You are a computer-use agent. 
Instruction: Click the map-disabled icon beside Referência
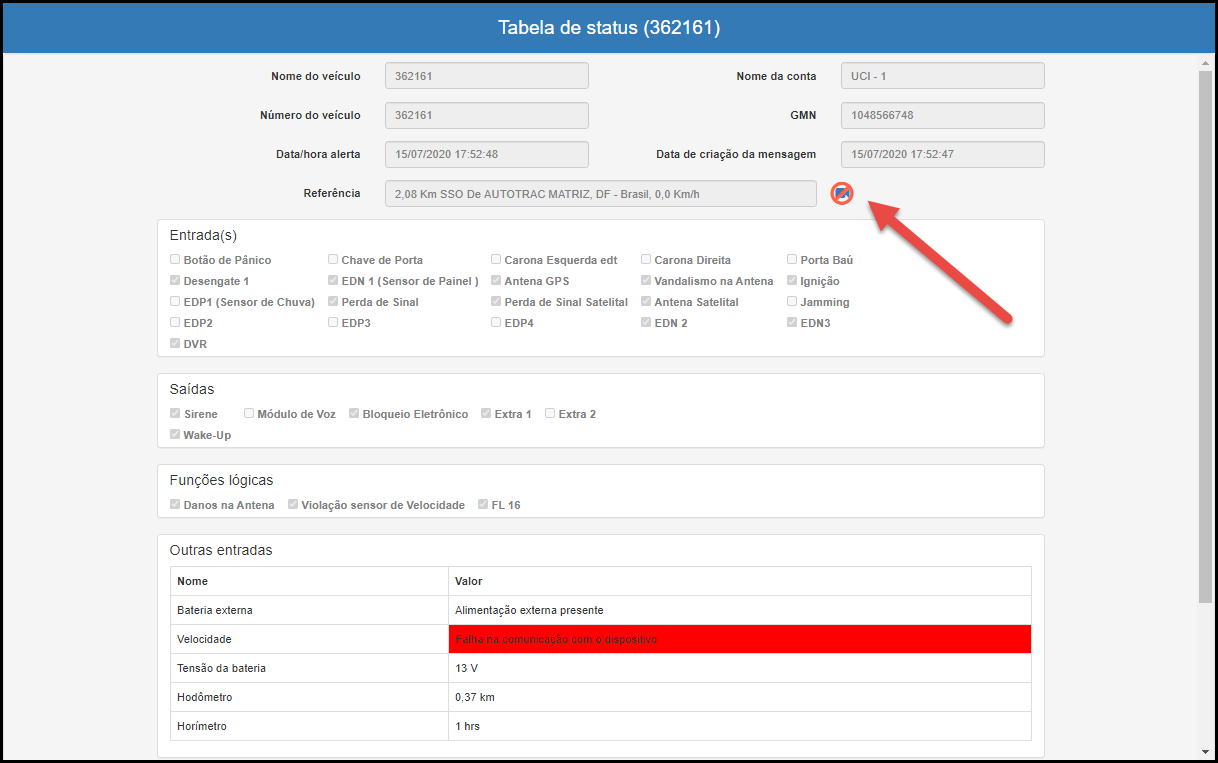pos(842,194)
